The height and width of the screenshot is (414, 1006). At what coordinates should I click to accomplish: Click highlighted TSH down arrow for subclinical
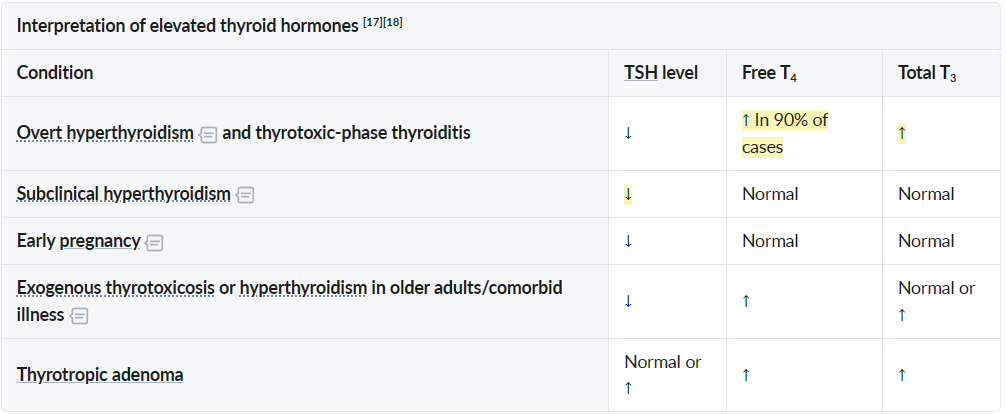pyautogui.click(x=628, y=194)
